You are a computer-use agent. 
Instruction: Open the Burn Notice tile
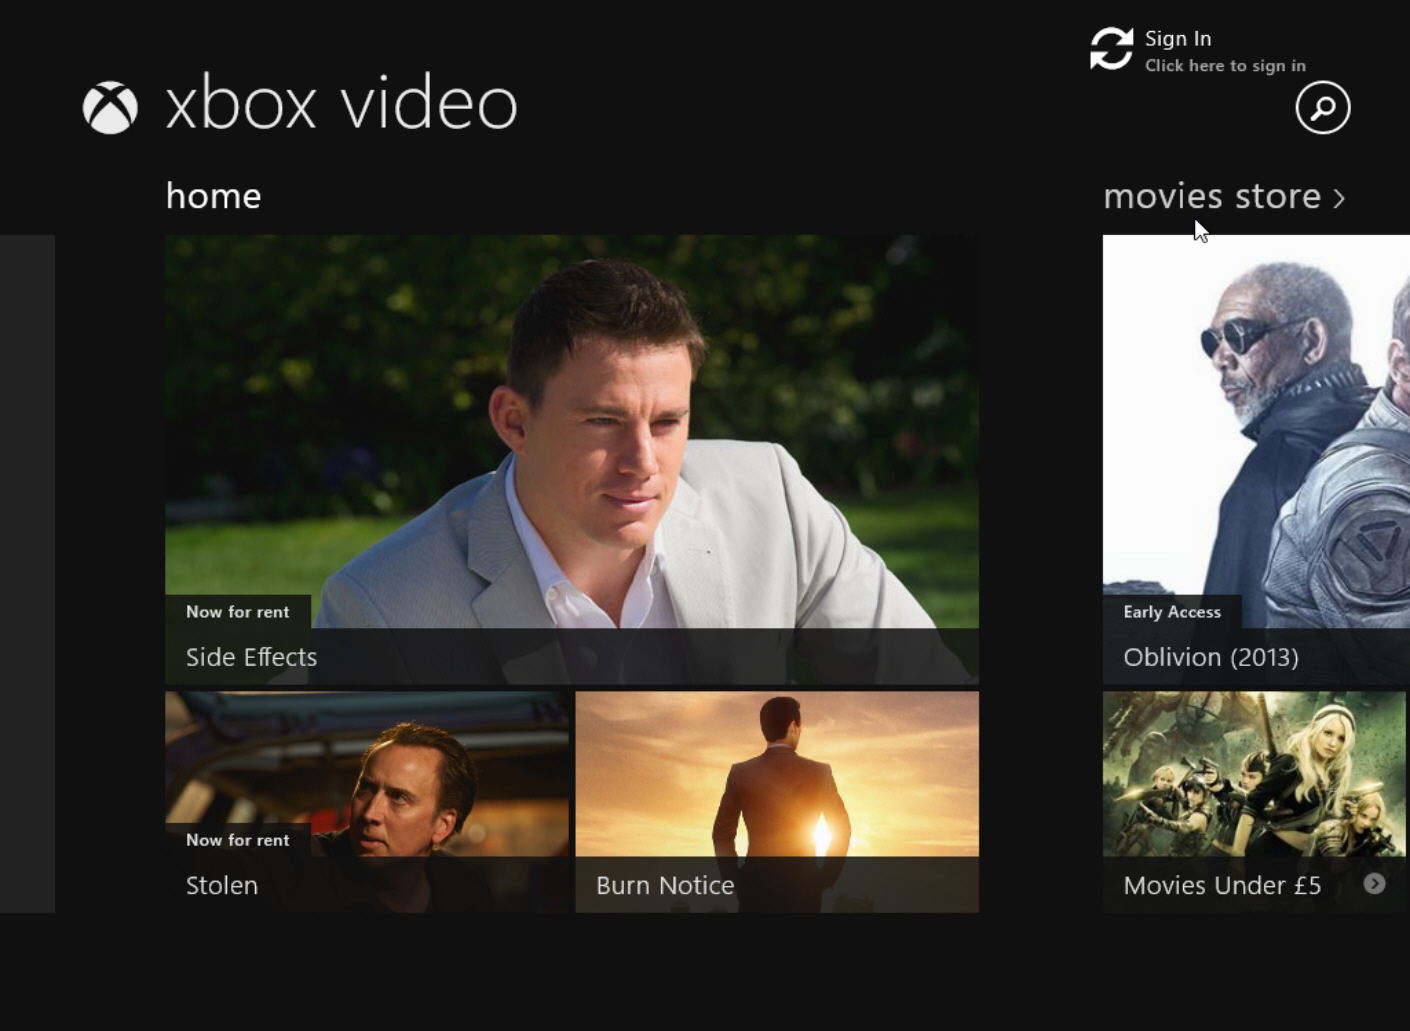[777, 802]
